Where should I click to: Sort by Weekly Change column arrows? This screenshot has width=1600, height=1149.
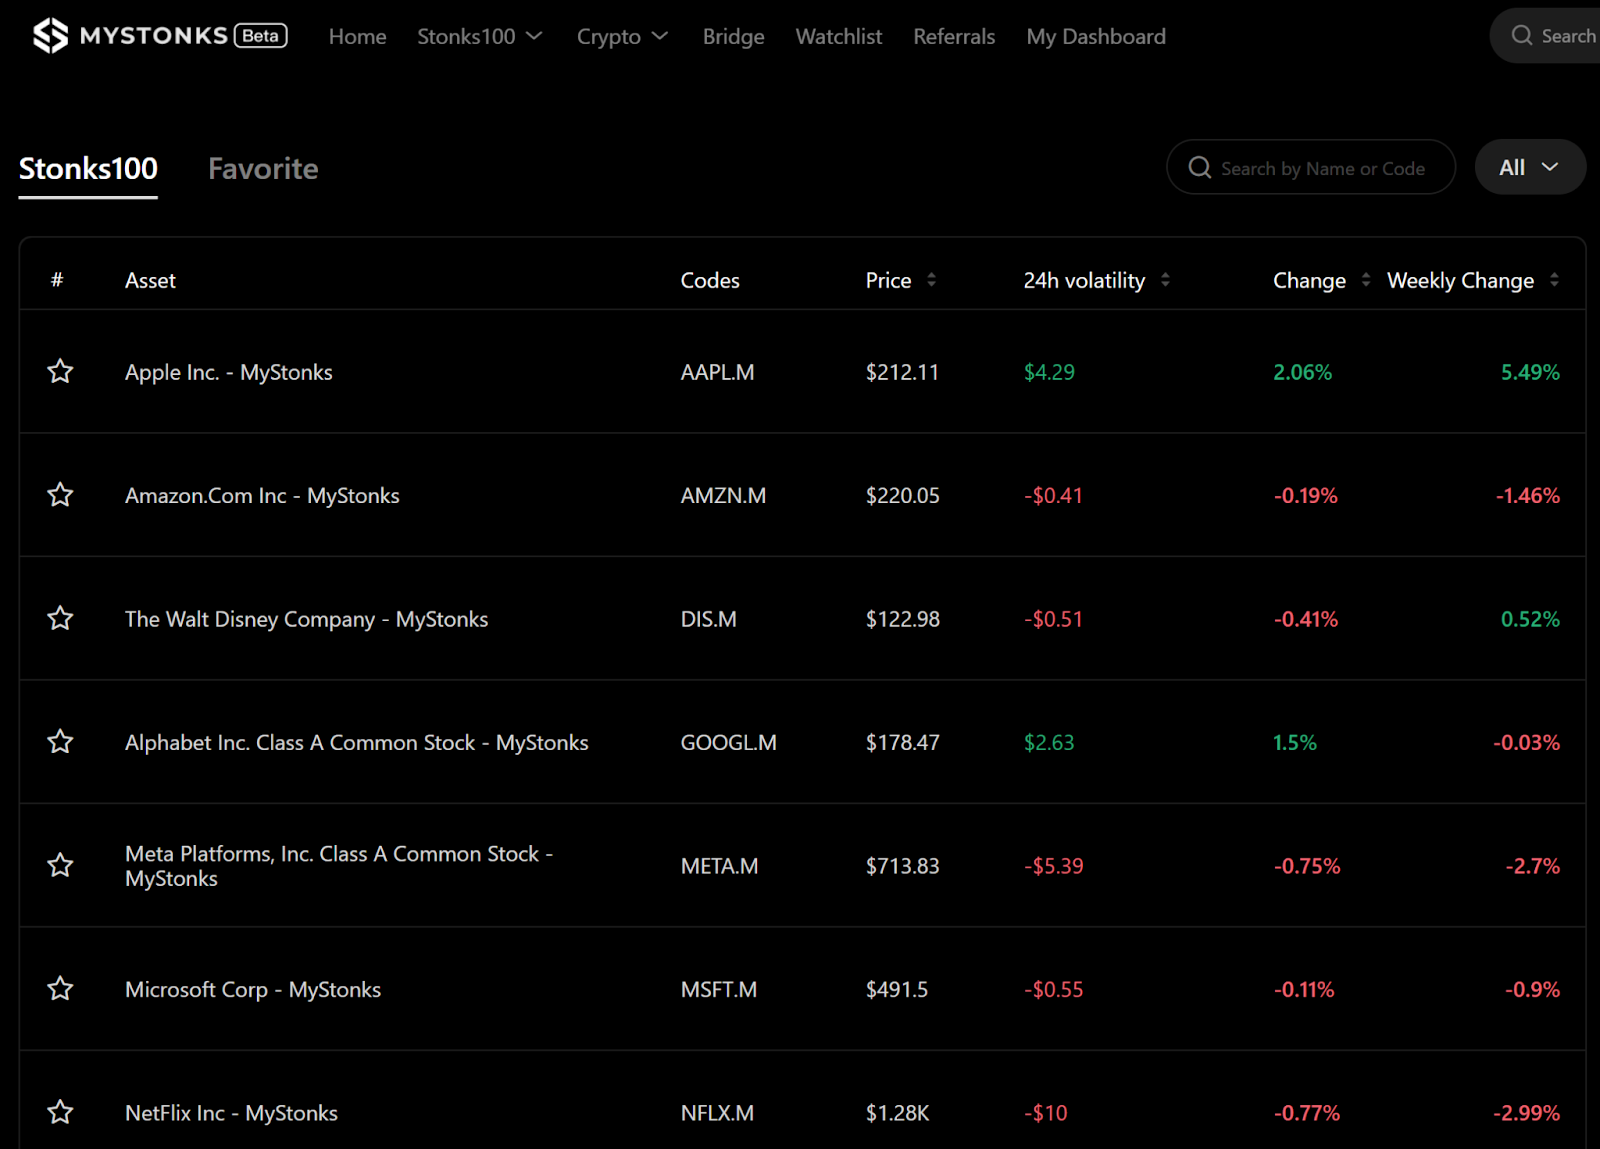(x=1554, y=280)
